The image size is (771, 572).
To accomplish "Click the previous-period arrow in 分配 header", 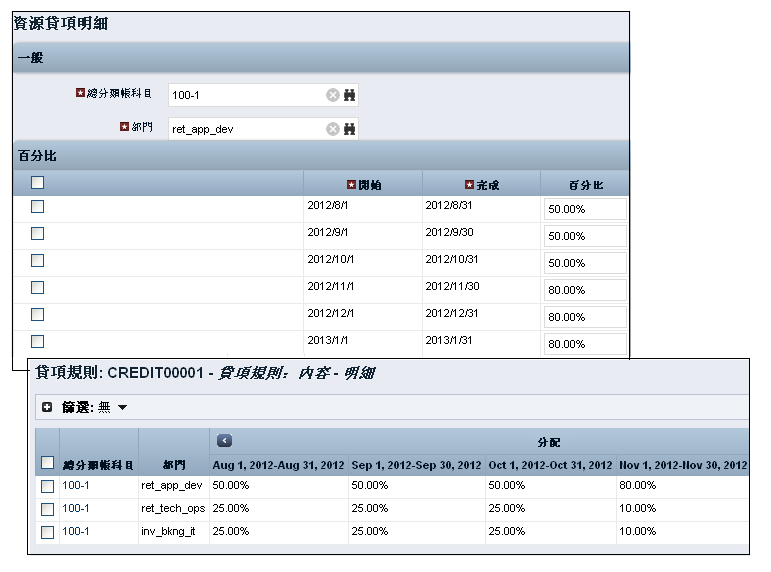I will [x=224, y=441].
